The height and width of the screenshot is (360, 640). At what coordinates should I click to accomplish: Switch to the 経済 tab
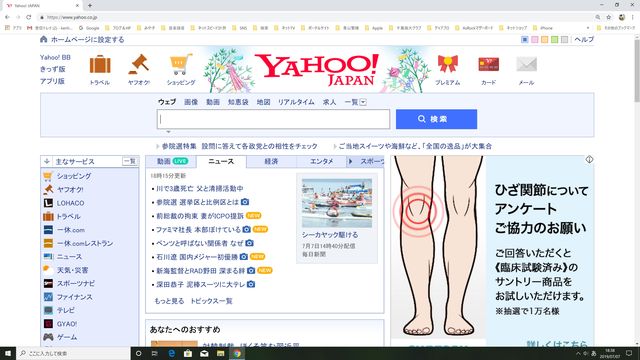tap(271, 162)
